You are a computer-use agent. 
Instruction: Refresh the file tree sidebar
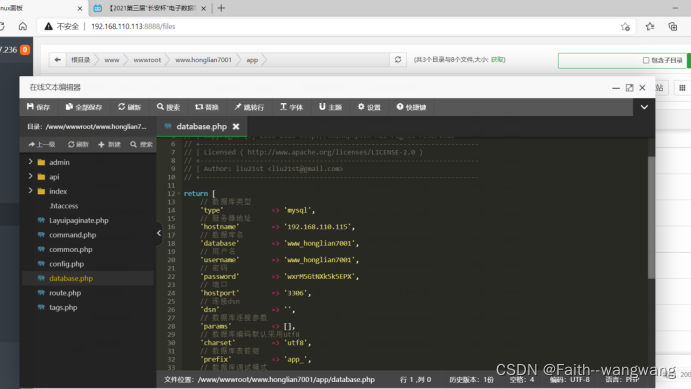78,144
